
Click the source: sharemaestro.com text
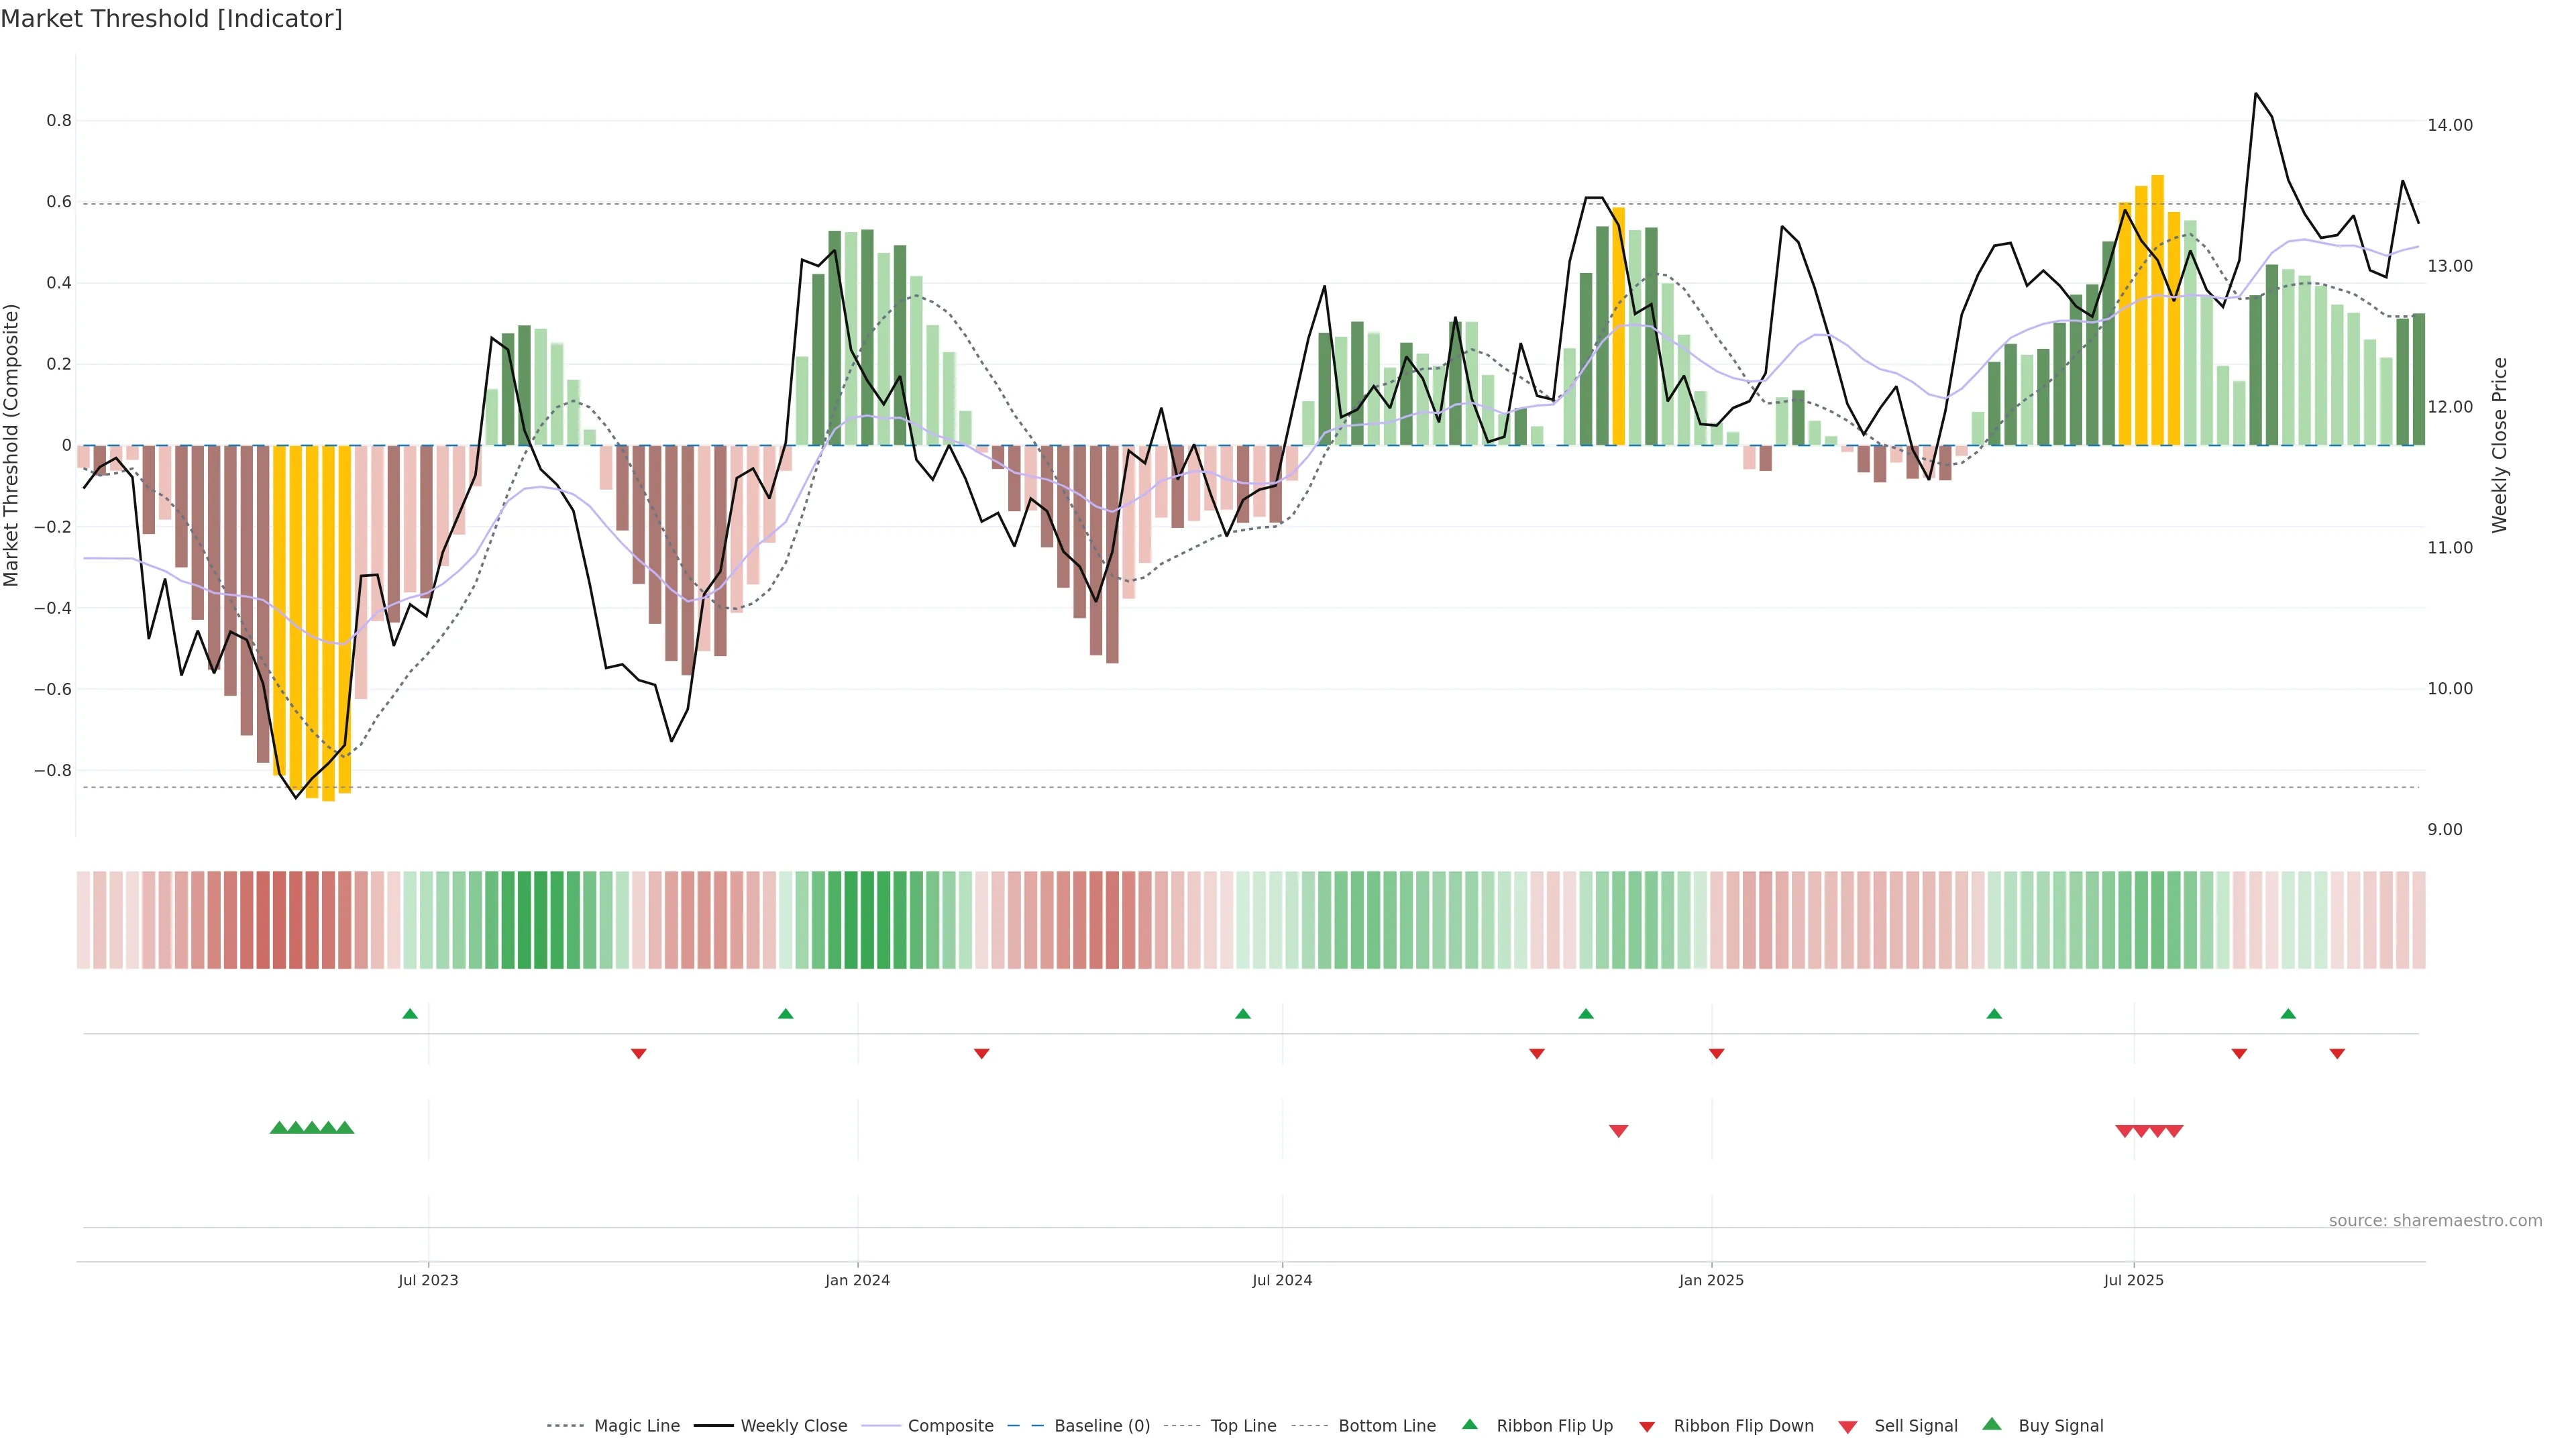[x=2435, y=1221]
